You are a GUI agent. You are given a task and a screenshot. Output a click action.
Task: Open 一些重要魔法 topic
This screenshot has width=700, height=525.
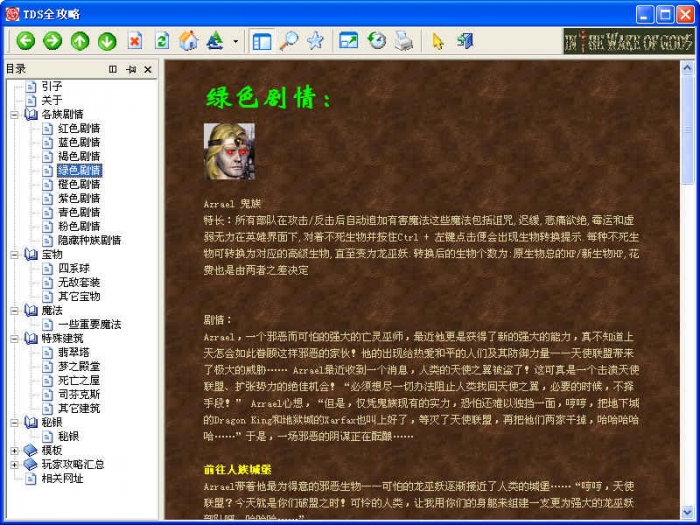tap(89, 324)
